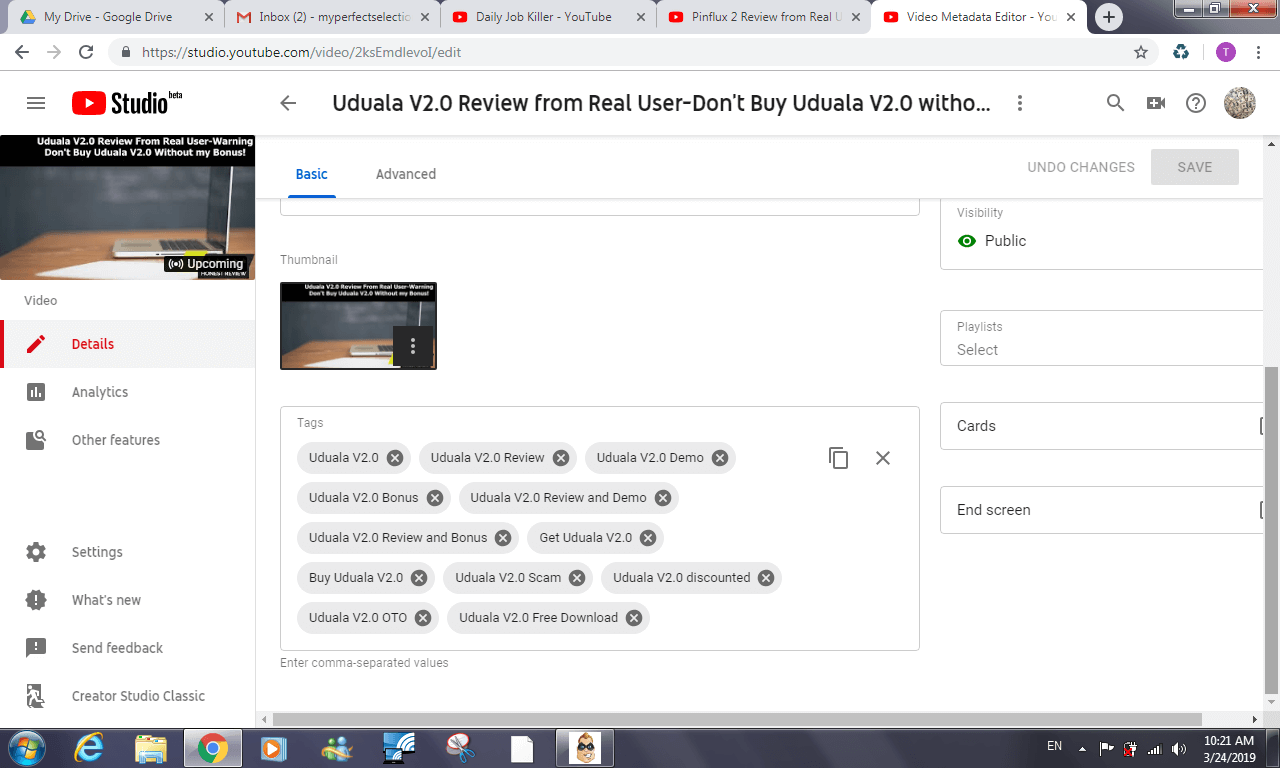Screen dimensions: 1280x768
Task: Remove the 'Uduala V2.0 OTO' tag
Action: pyautogui.click(x=423, y=618)
